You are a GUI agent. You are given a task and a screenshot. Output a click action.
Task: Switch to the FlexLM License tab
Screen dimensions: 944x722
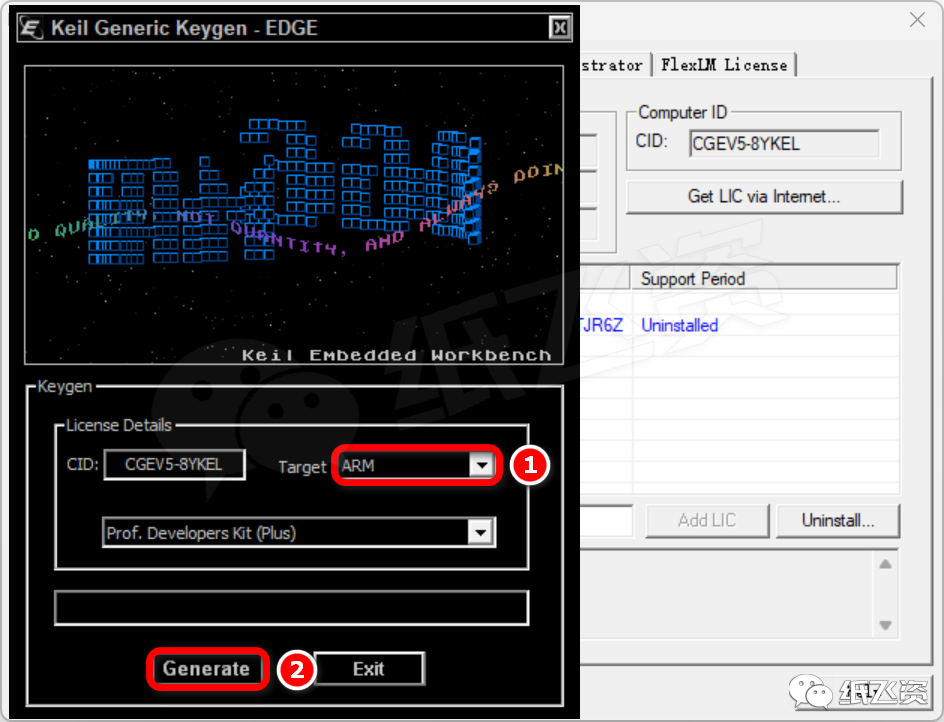(x=724, y=65)
